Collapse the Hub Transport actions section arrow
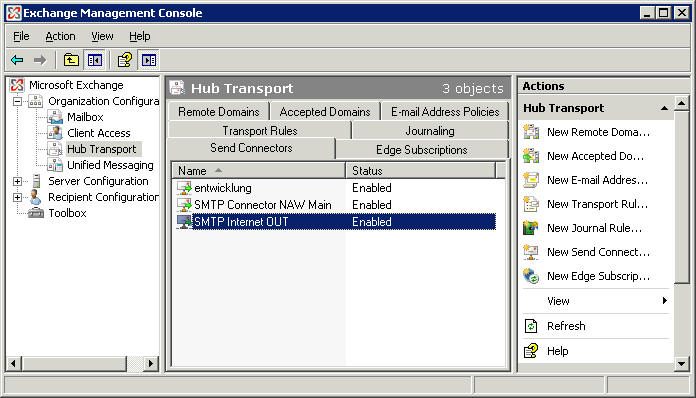This screenshot has width=696, height=398. click(x=664, y=108)
